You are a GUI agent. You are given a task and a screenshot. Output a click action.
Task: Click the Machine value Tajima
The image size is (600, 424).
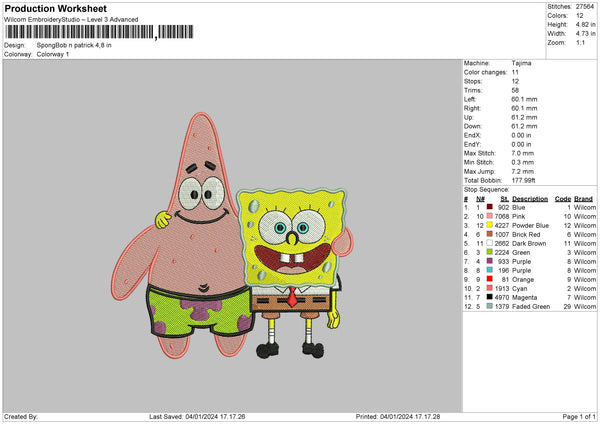pos(521,63)
